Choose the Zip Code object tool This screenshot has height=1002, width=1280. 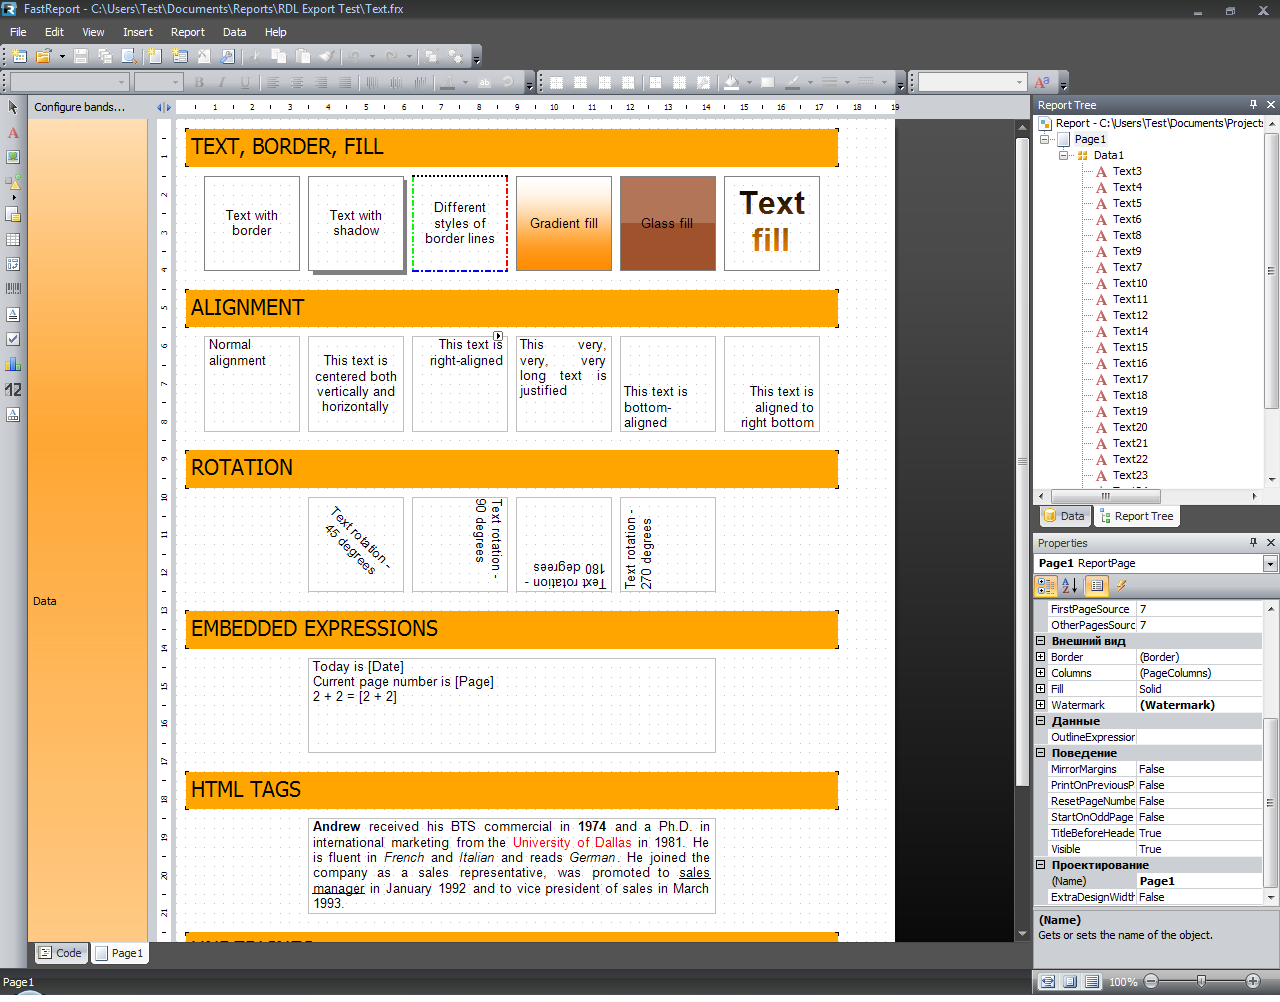13,389
